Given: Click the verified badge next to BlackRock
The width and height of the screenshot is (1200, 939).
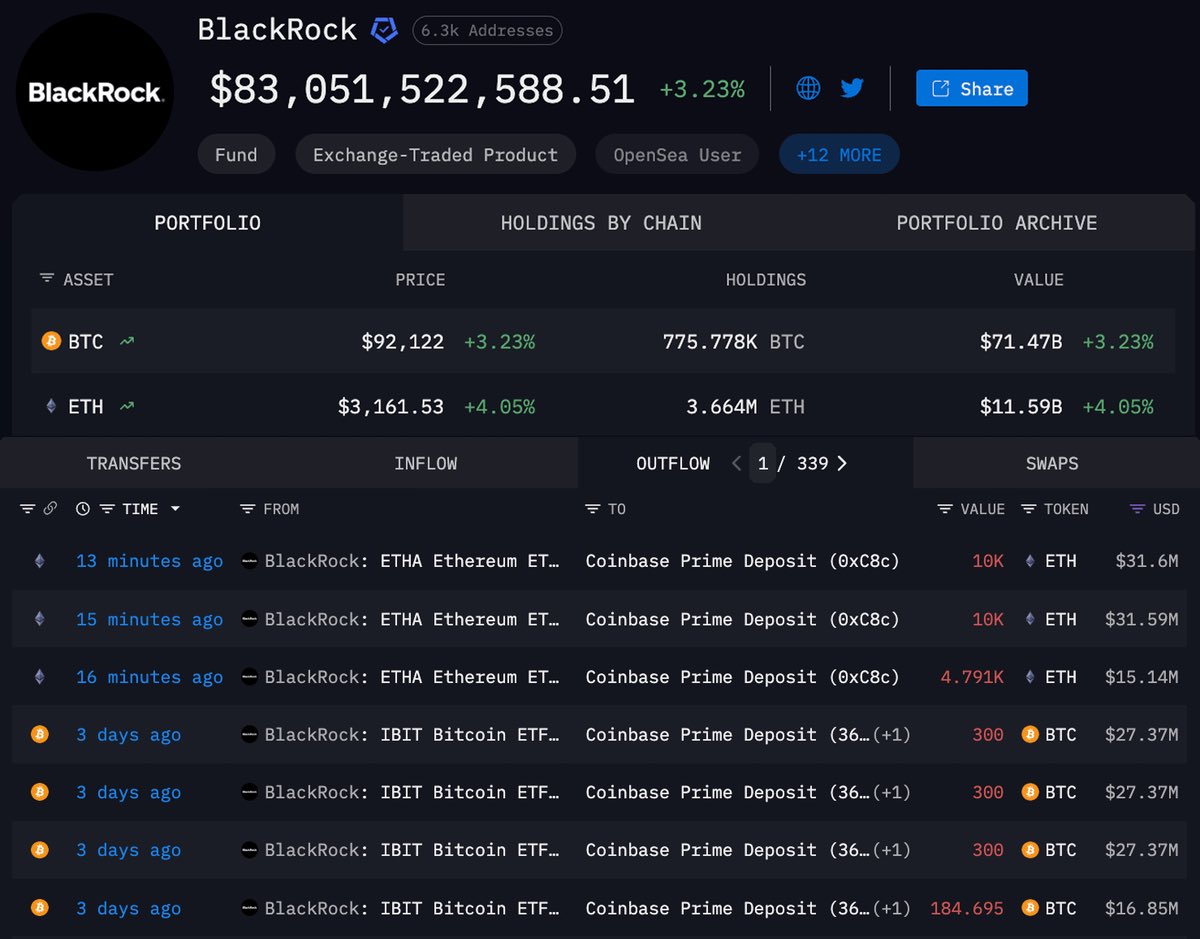Looking at the screenshot, I should tap(384, 30).
